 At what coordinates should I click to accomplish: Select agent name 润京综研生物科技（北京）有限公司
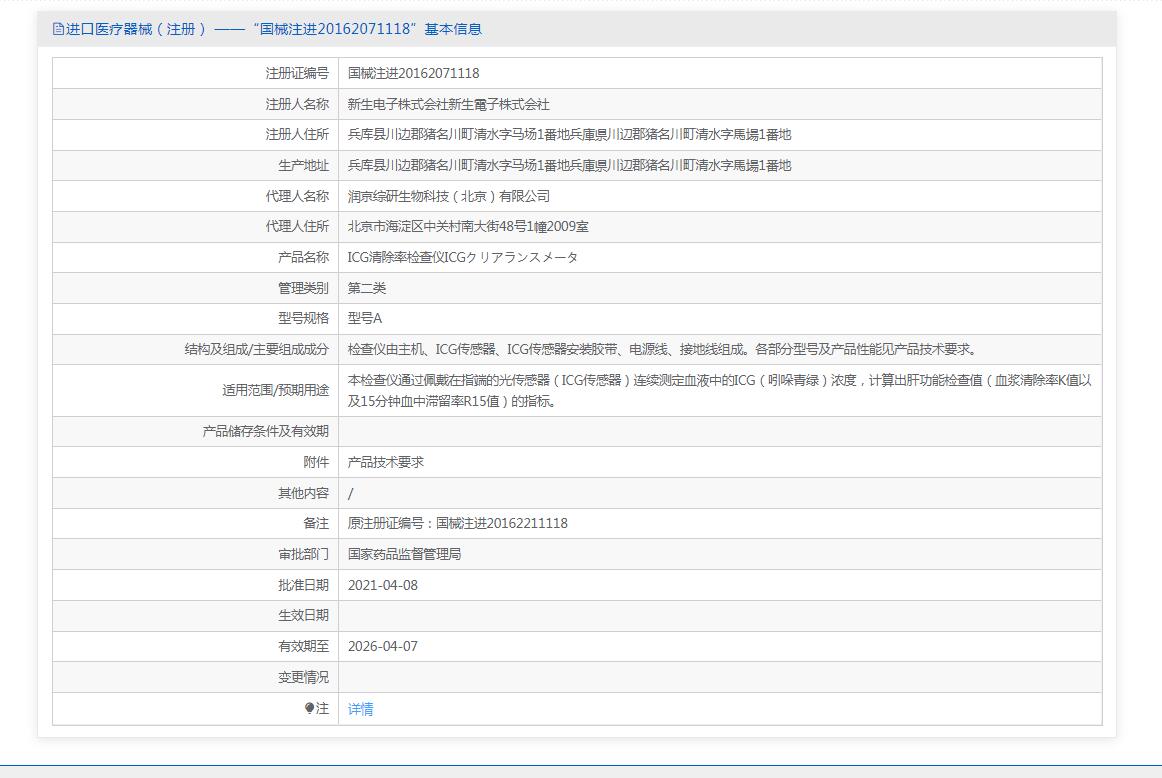coord(449,196)
